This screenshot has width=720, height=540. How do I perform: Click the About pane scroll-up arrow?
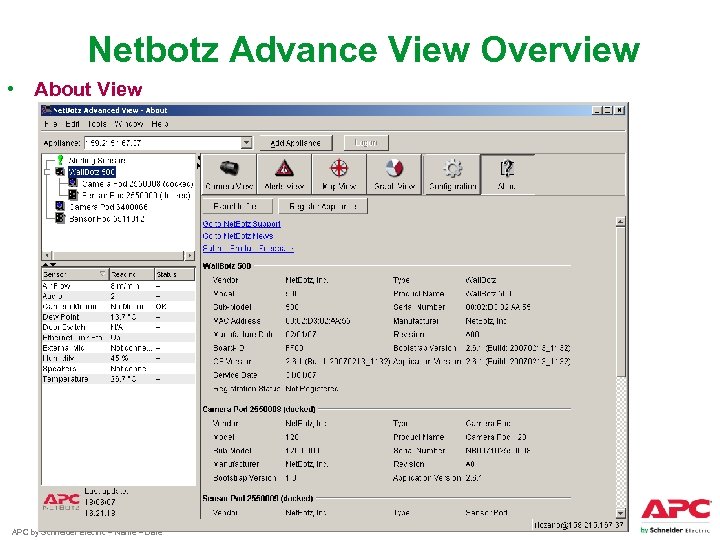pyautogui.click(x=620, y=222)
